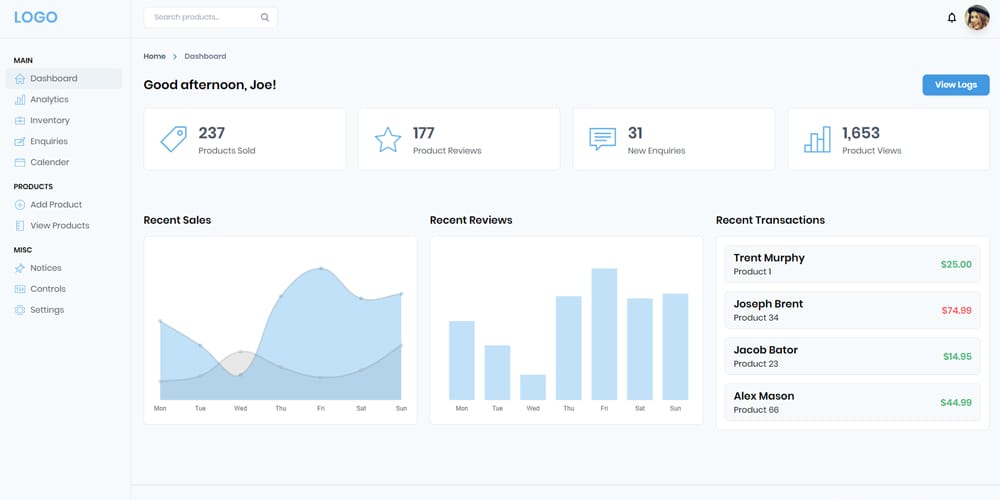Click the View Products list icon
1000x500 pixels.
click(x=20, y=226)
